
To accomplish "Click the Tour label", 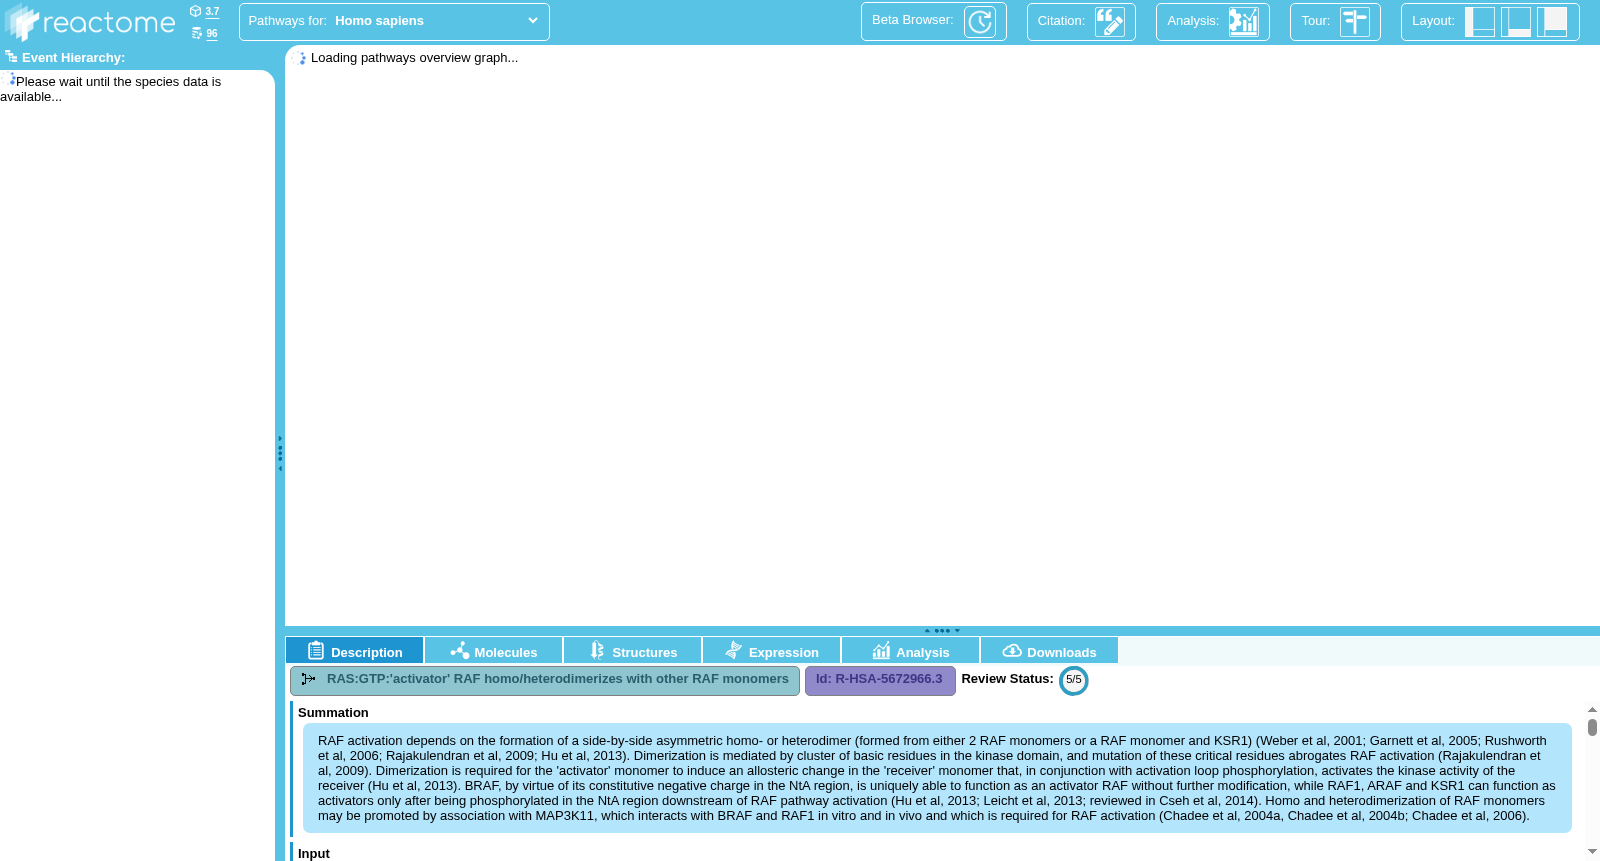I will point(1315,21).
